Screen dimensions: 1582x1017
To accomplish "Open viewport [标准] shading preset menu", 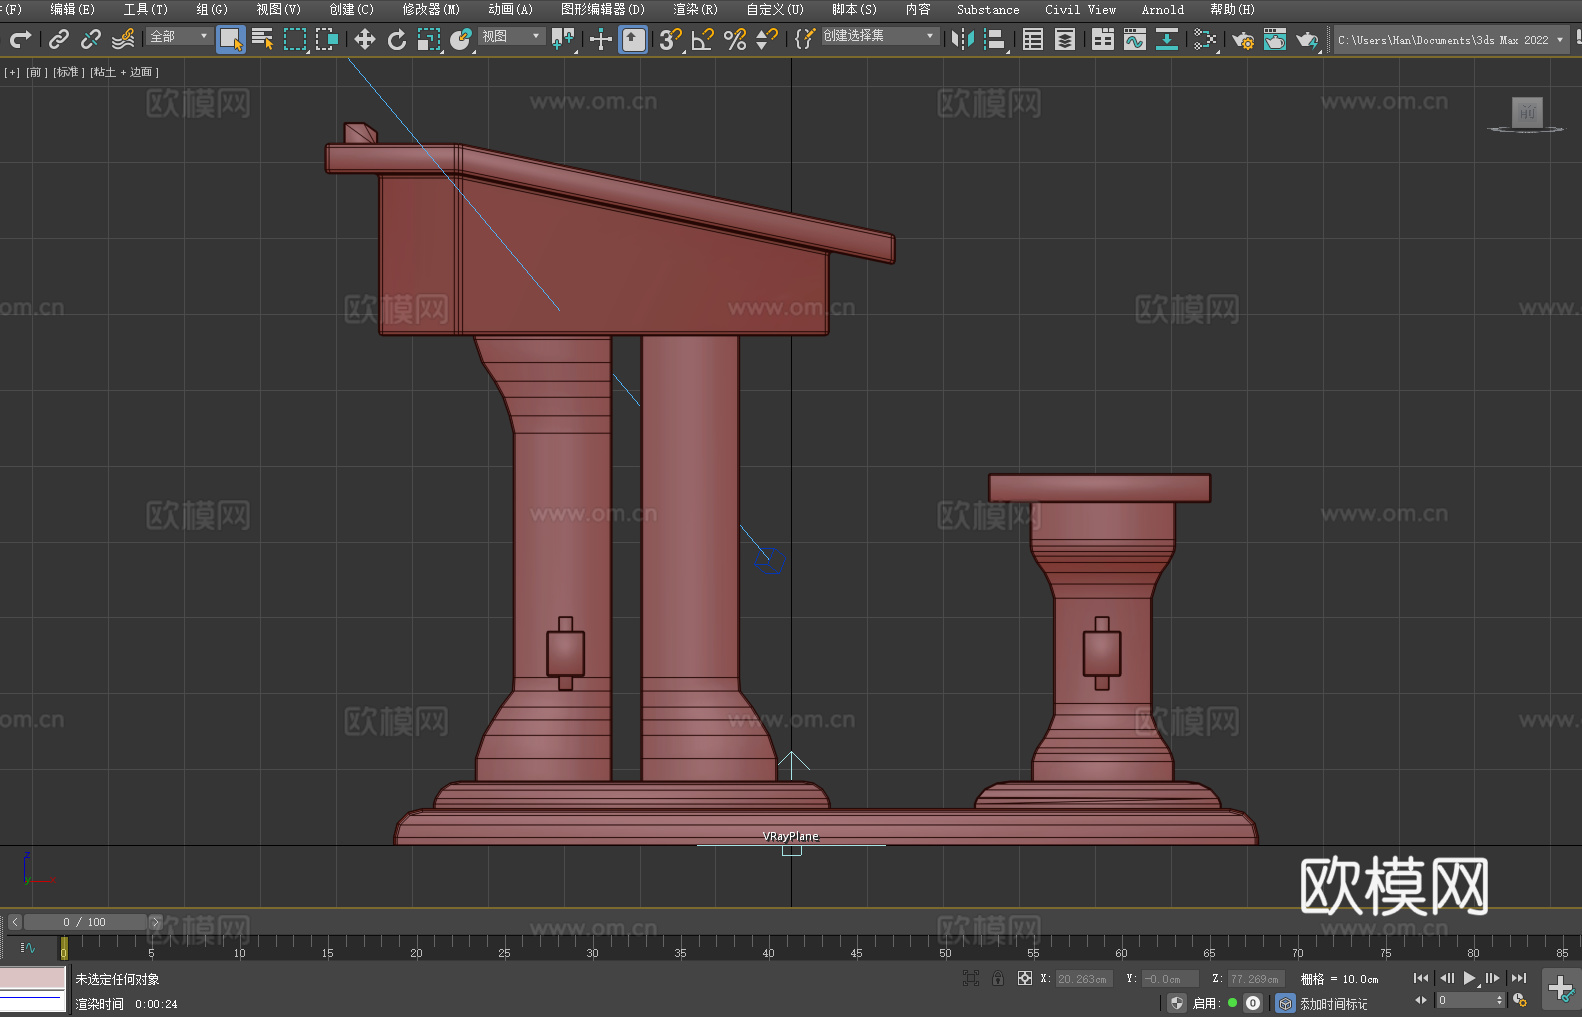I will (69, 72).
